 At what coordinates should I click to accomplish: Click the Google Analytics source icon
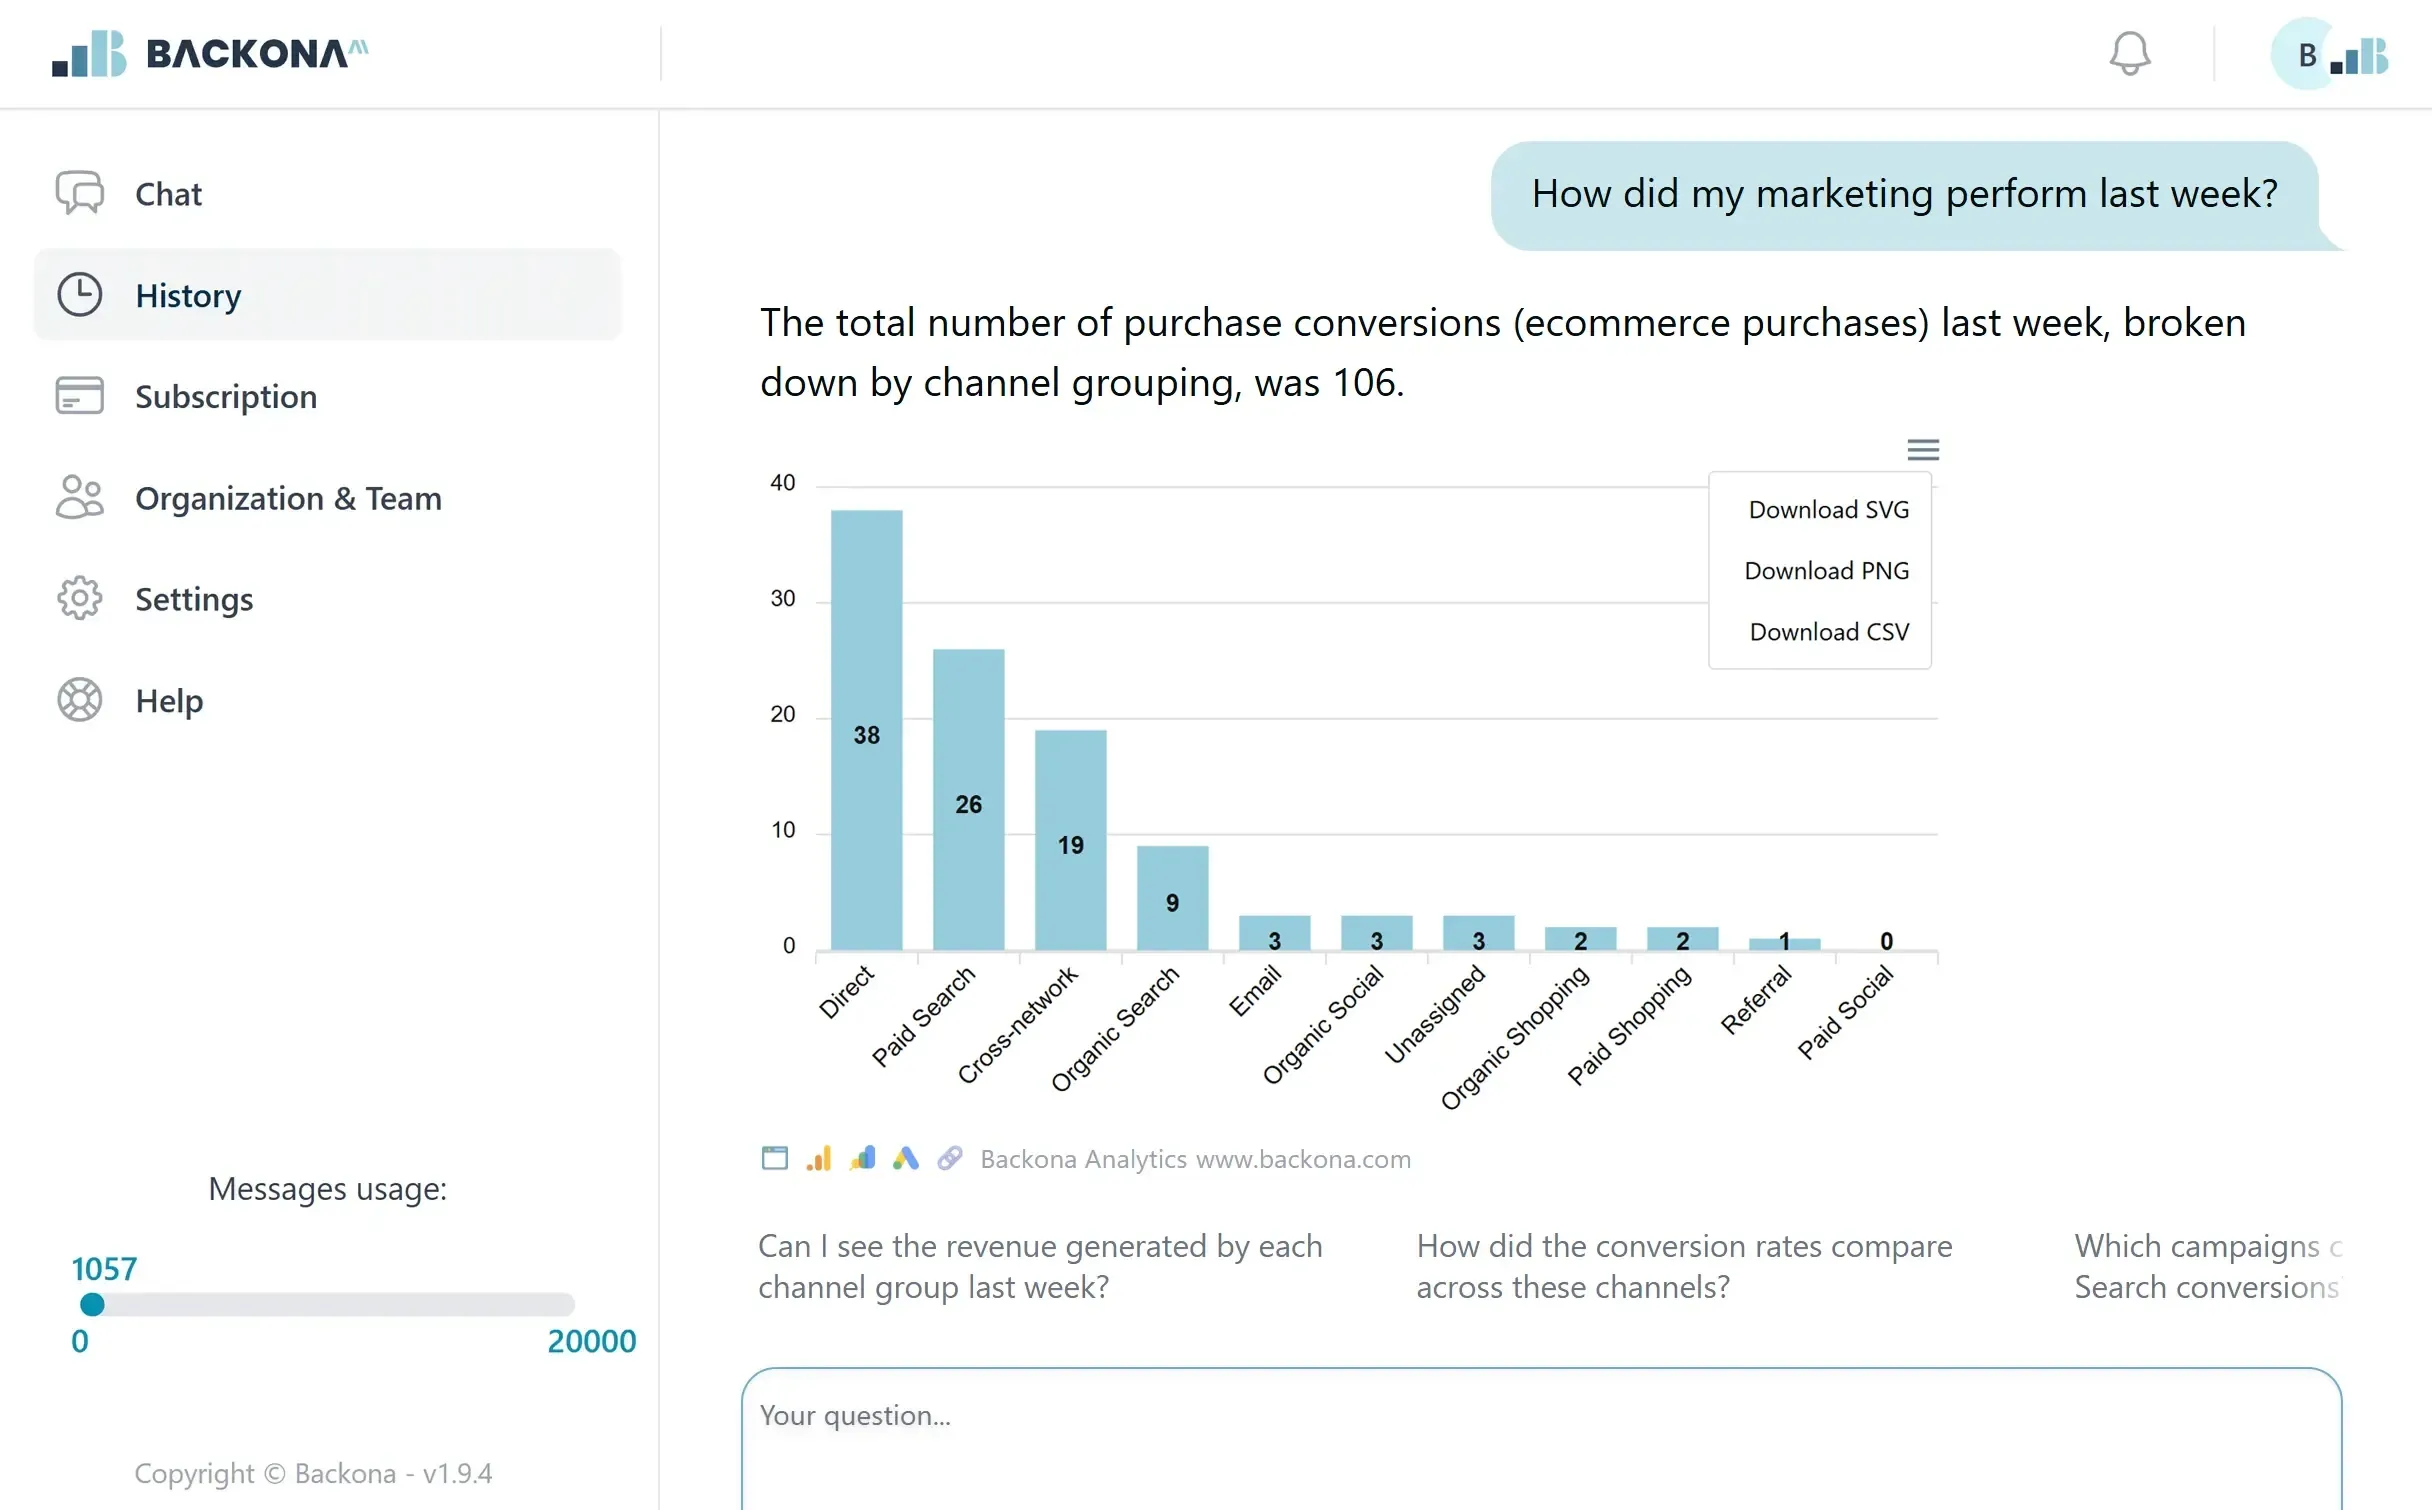tap(819, 1158)
